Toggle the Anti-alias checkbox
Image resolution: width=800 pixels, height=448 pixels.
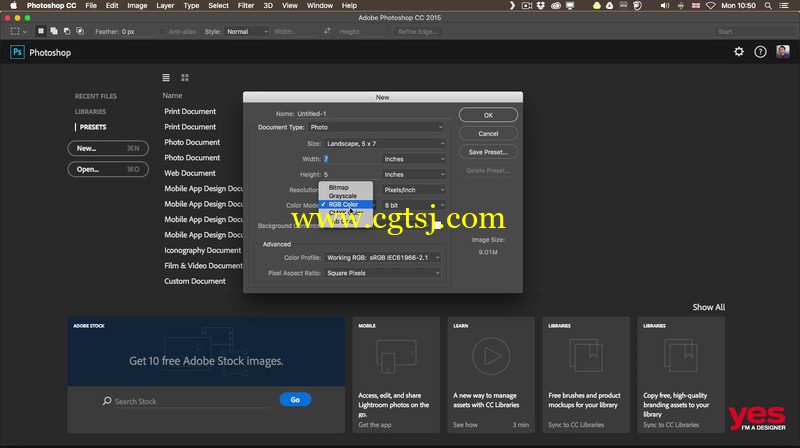[163, 32]
